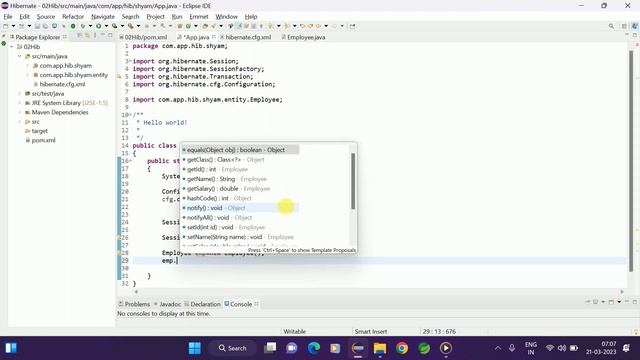The width and height of the screenshot is (640, 360).
Task: Click the Open Perspective icon
Action: click(x=624, y=26)
